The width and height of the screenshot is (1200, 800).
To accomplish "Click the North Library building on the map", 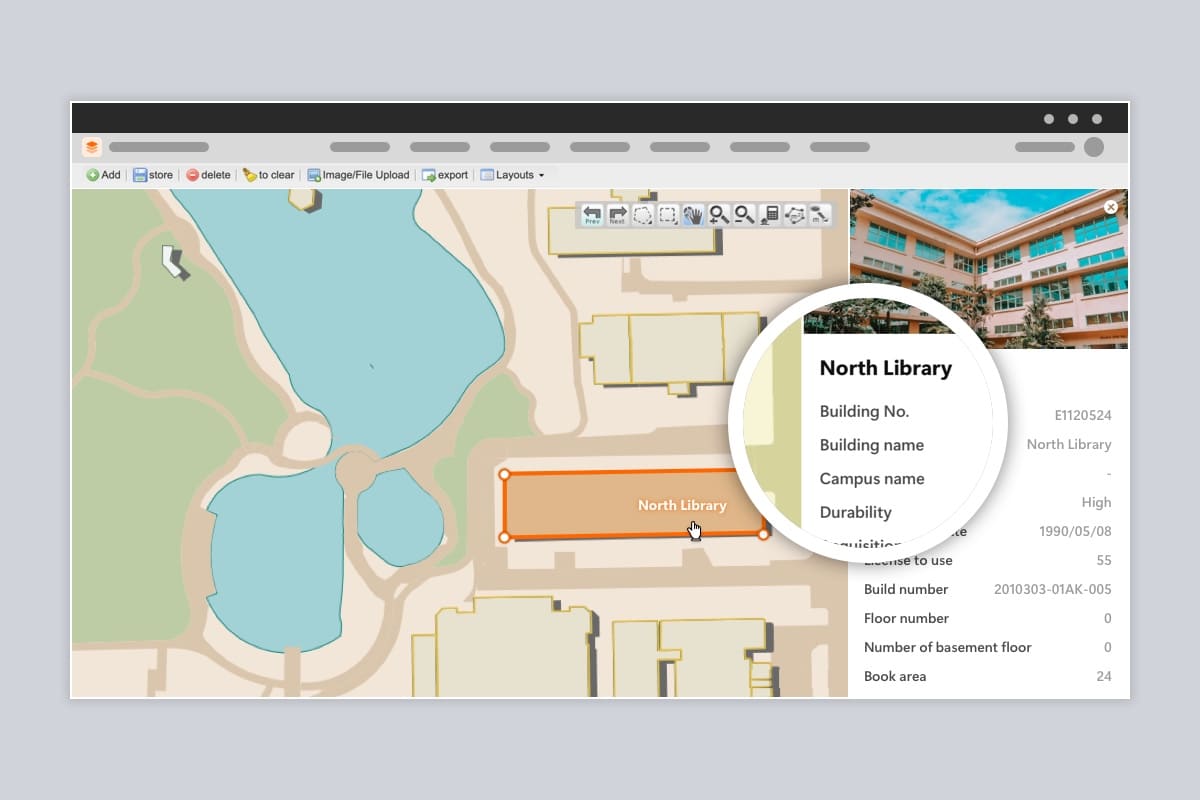I will tap(634, 505).
